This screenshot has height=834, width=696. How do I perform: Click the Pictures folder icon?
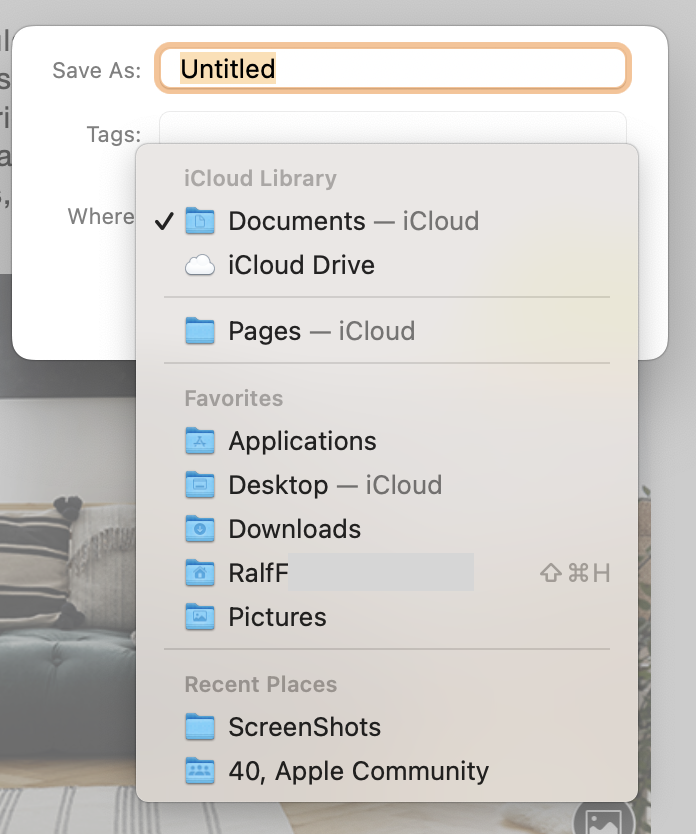point(200,617)
